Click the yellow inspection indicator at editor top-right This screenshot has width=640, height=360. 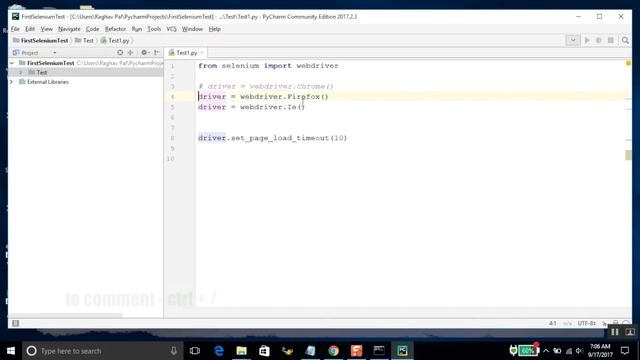pos(628,63)
